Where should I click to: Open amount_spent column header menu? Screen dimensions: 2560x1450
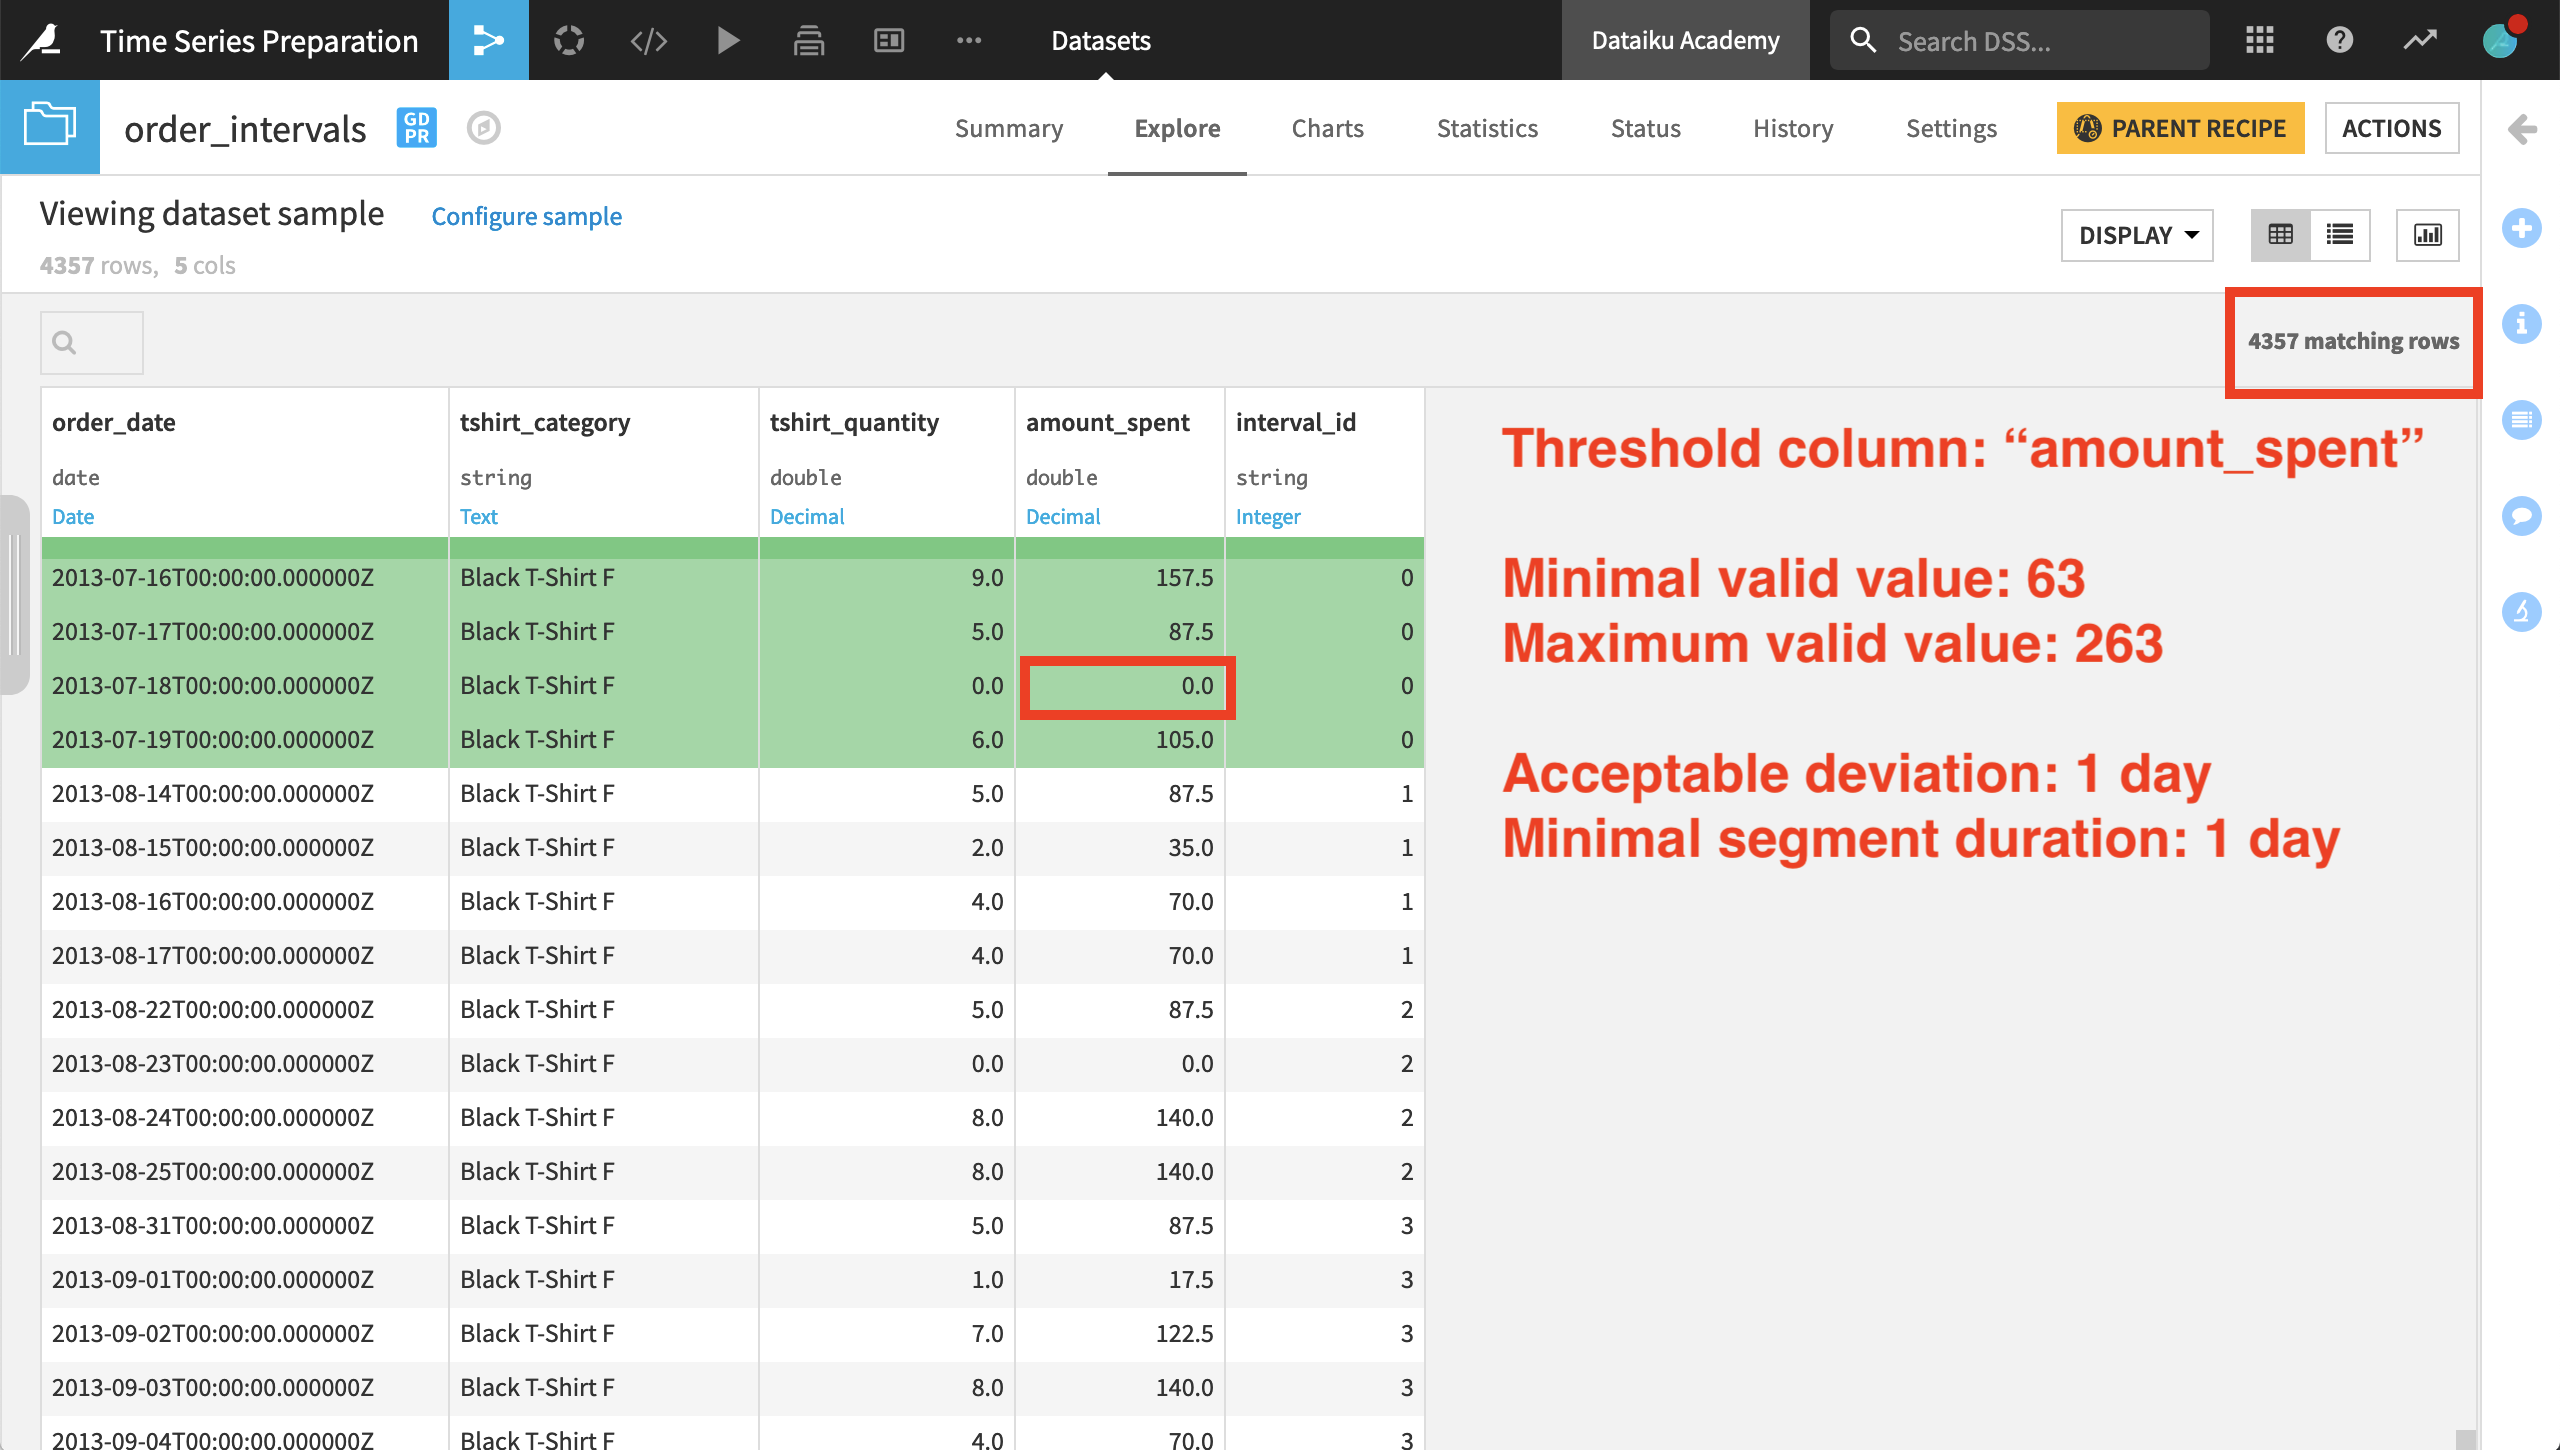1107,422
